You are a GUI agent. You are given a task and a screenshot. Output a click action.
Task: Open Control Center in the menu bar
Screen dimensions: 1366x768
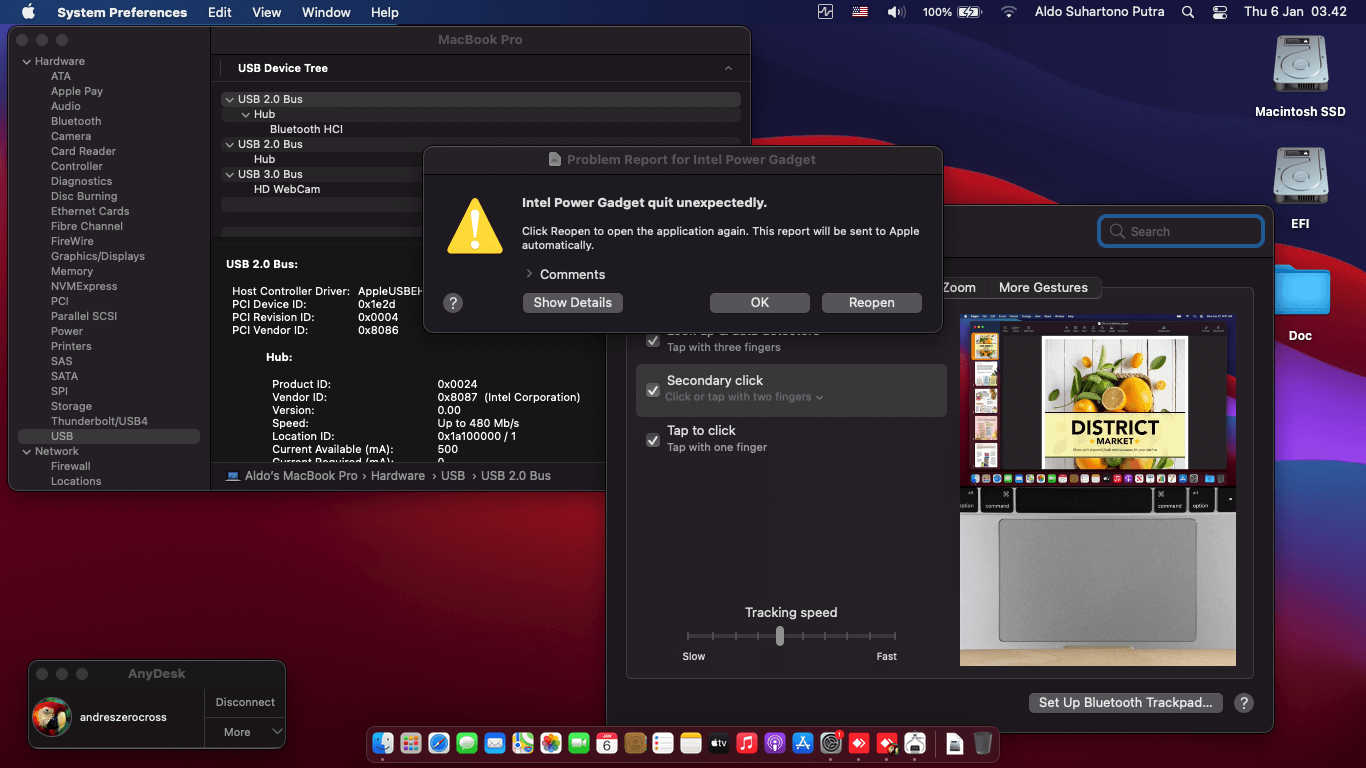click(x=1221, y=12)
